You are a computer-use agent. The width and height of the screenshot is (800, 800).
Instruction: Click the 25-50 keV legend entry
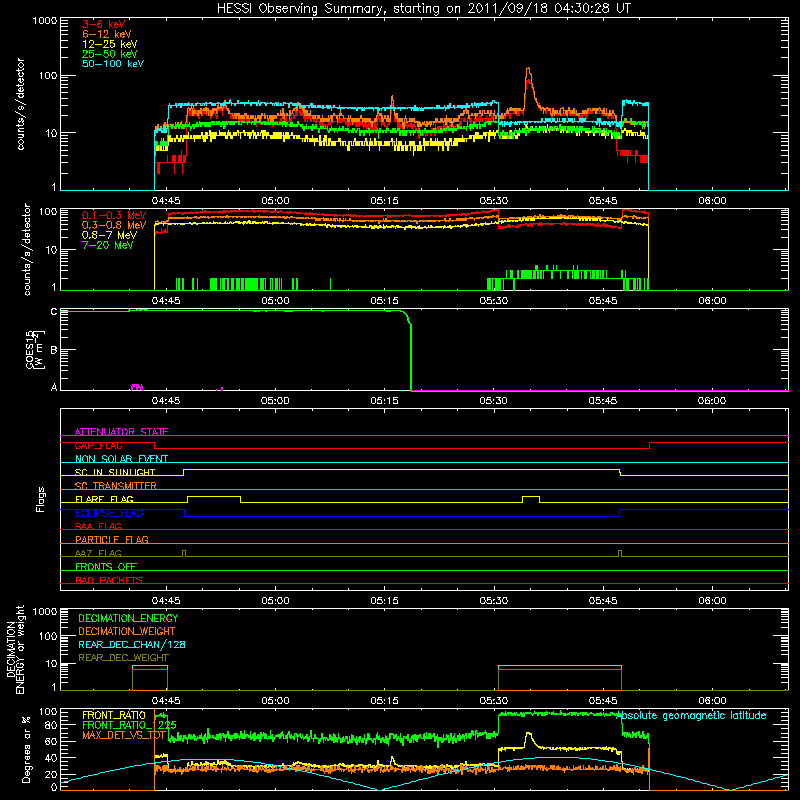coord(110,54)
